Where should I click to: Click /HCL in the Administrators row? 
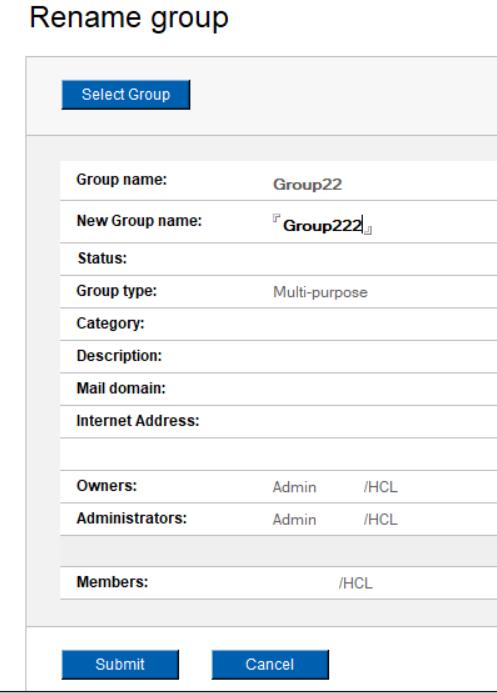click(x=381, y=519)
